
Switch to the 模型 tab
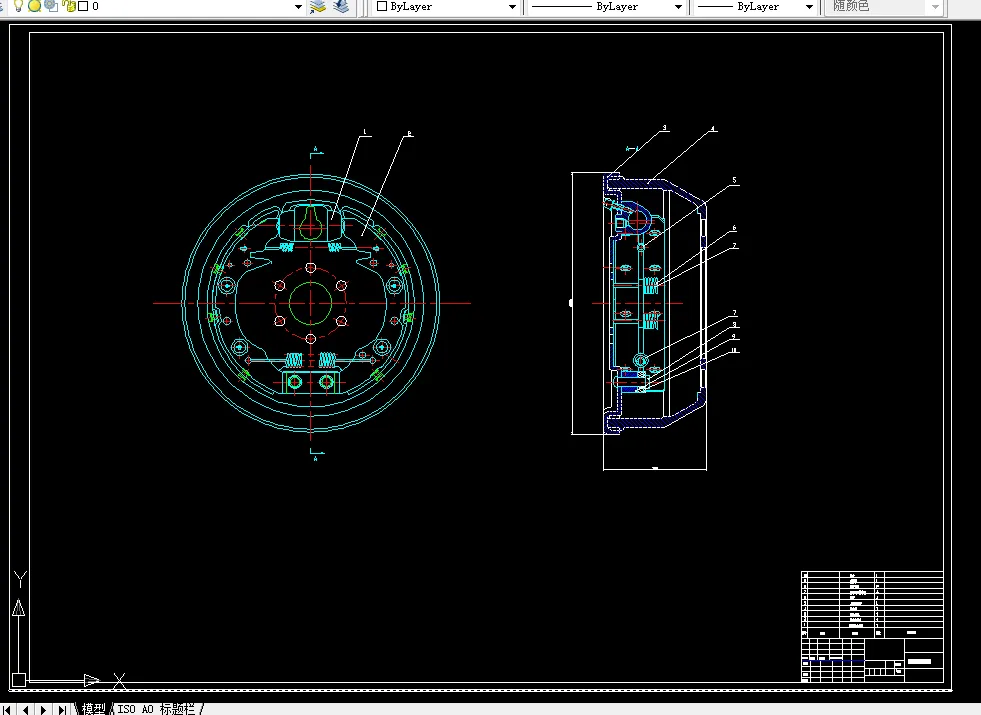(x=94, y=709)
